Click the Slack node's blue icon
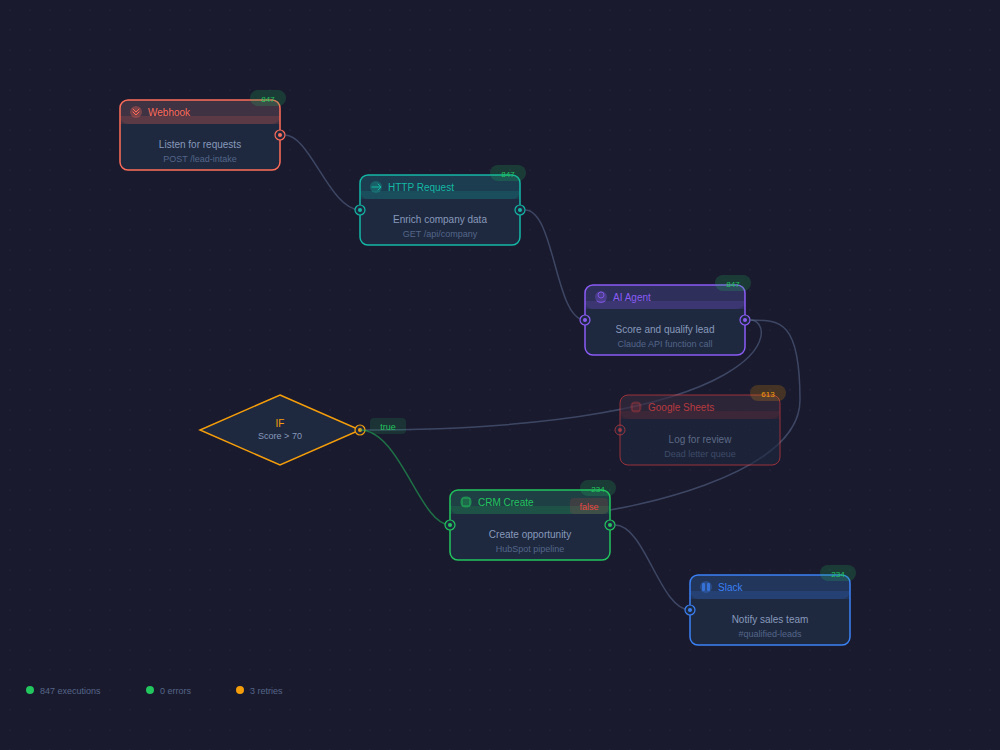 (x=705, y=587)
